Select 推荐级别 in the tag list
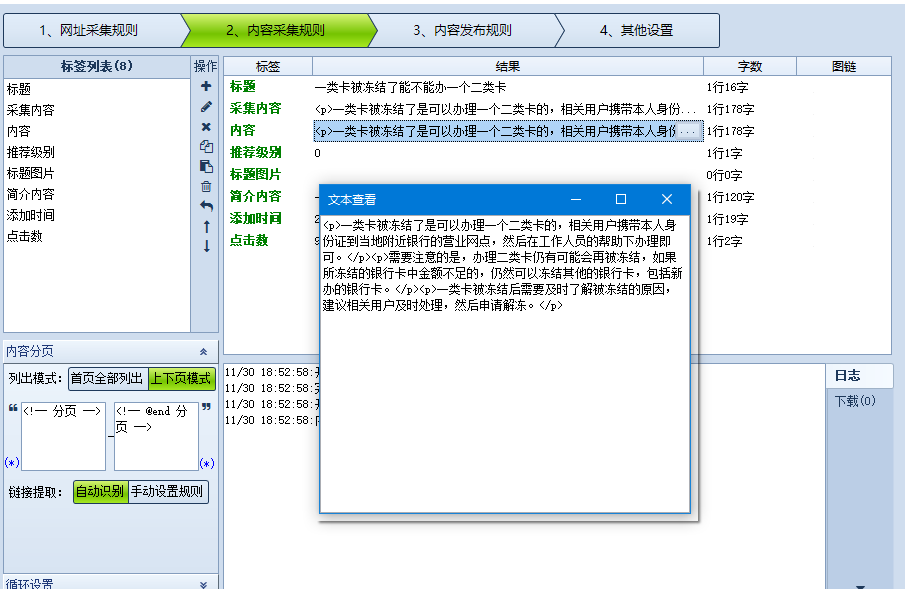This screenshot has width=905, height=589. (31, 152)
